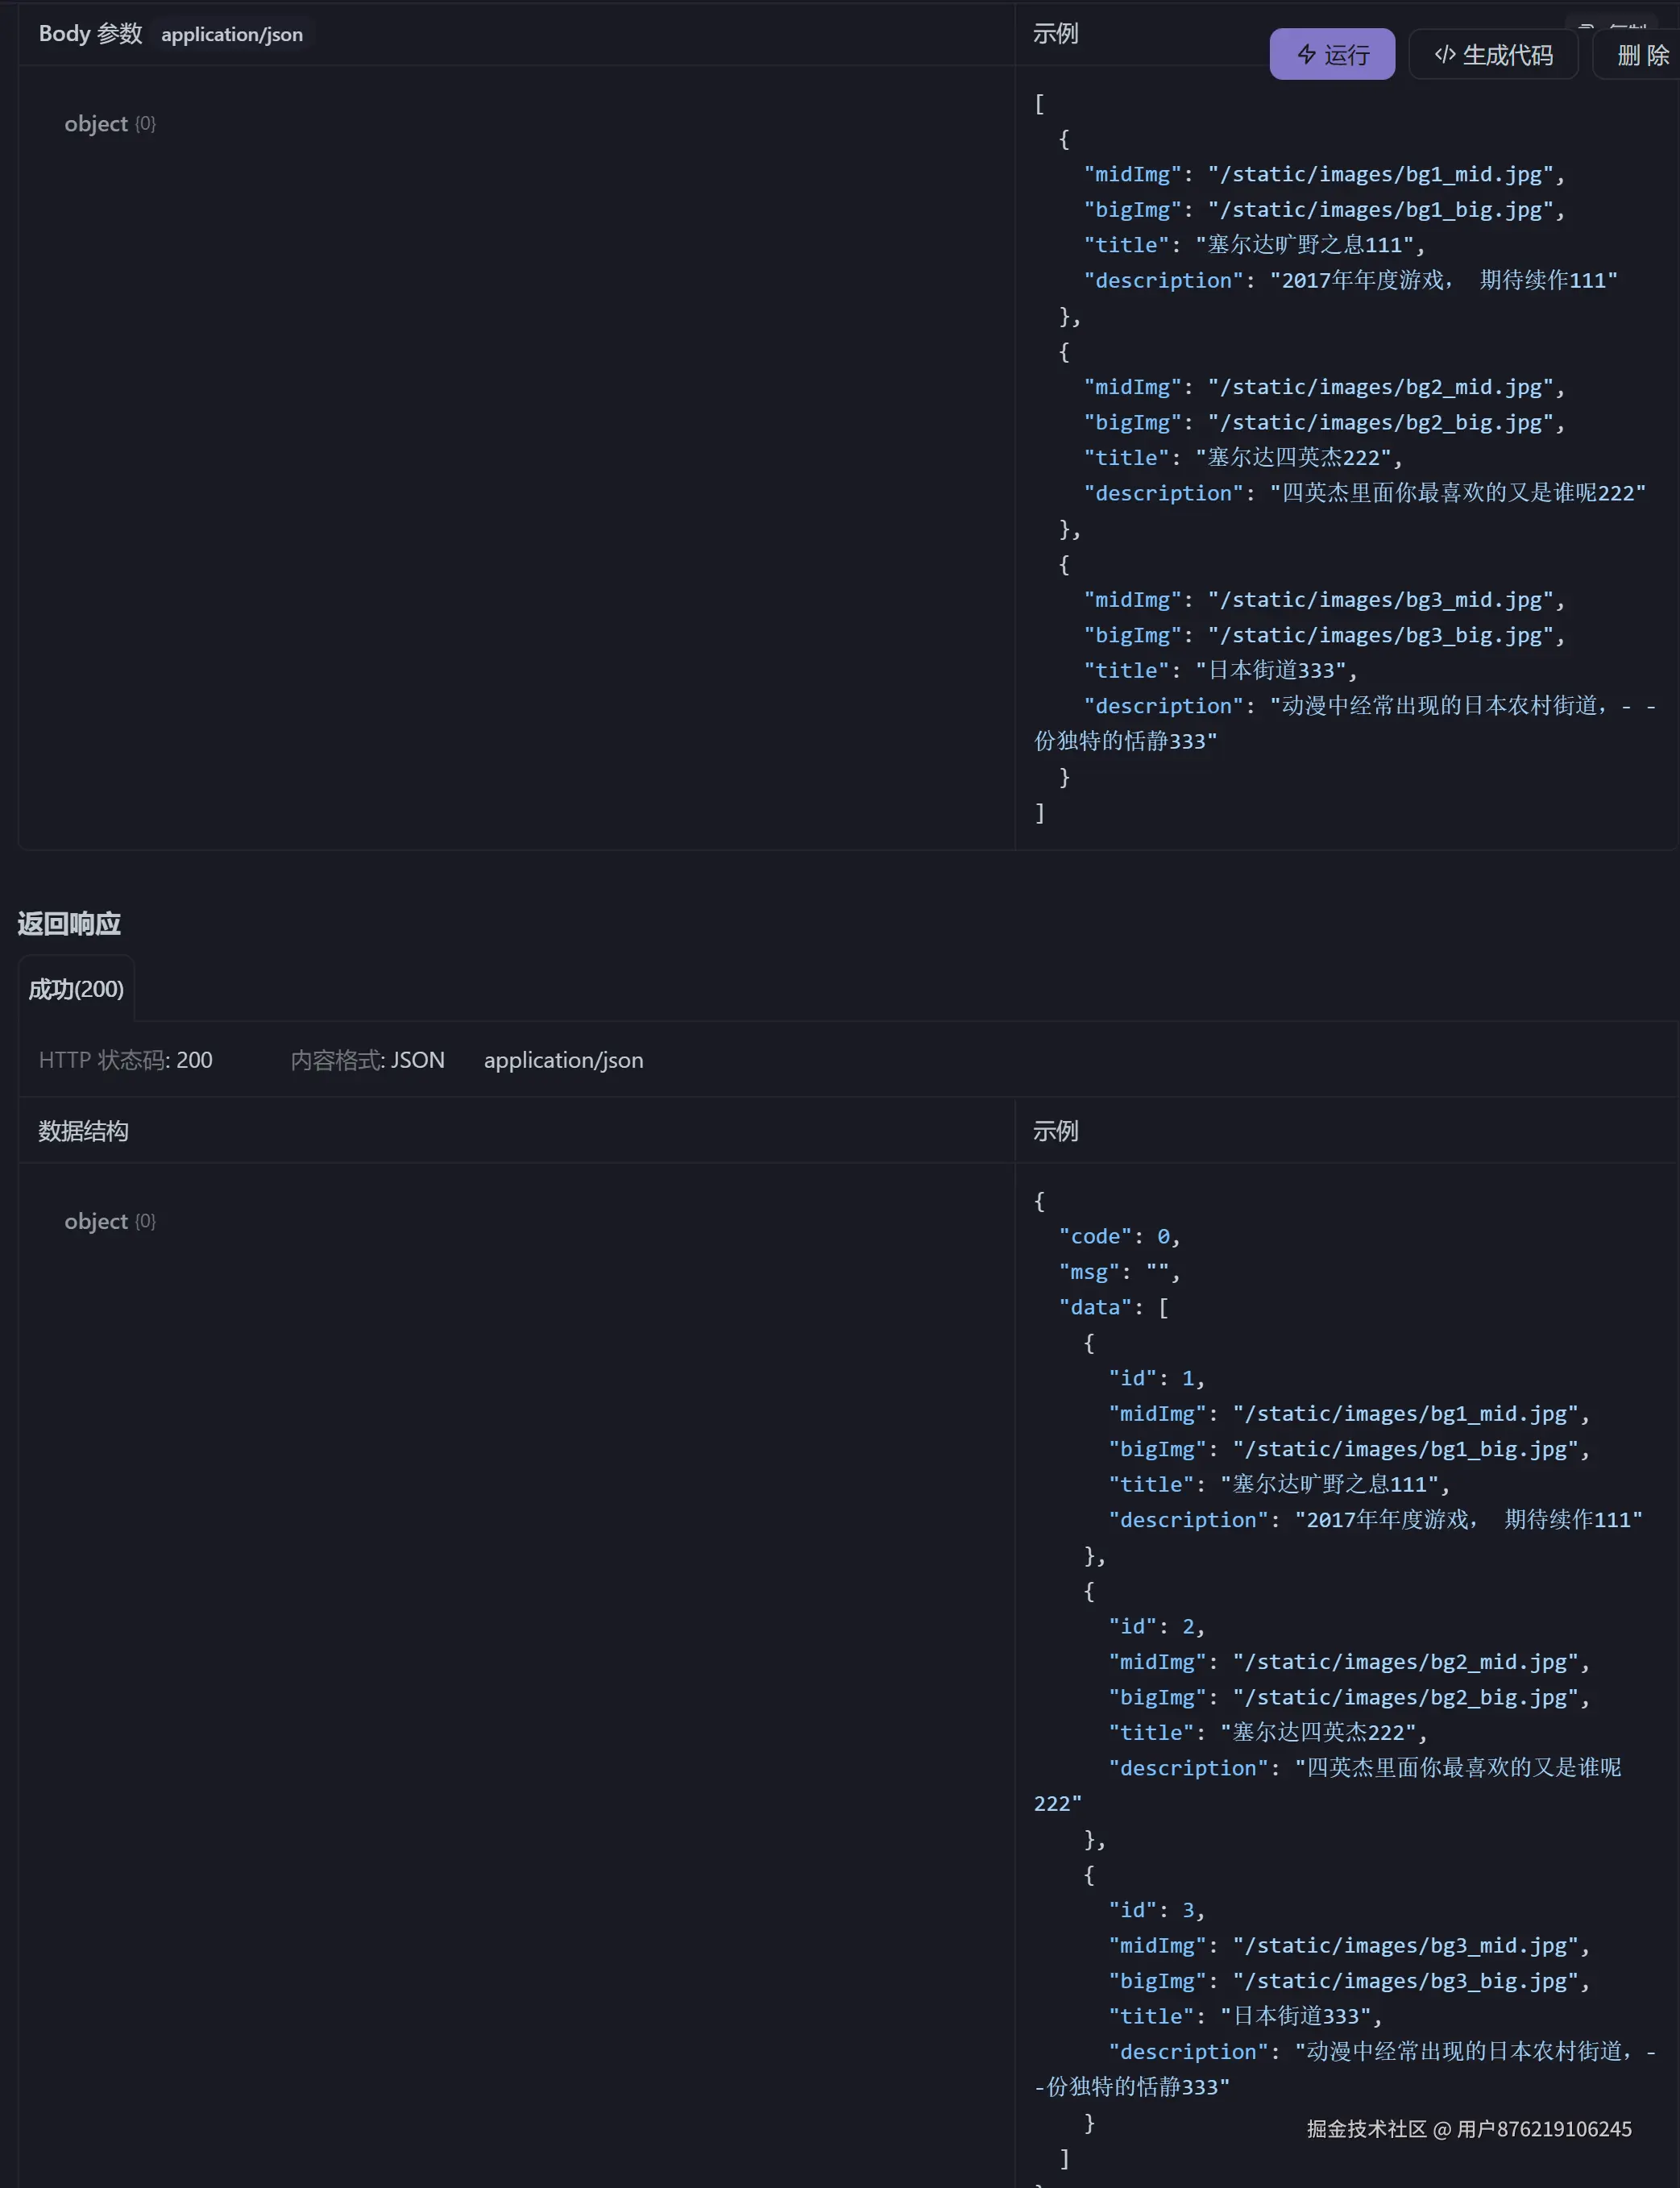Expand object {0} under Body 参数
The image size is (1680, 2188).
[109, 124]
